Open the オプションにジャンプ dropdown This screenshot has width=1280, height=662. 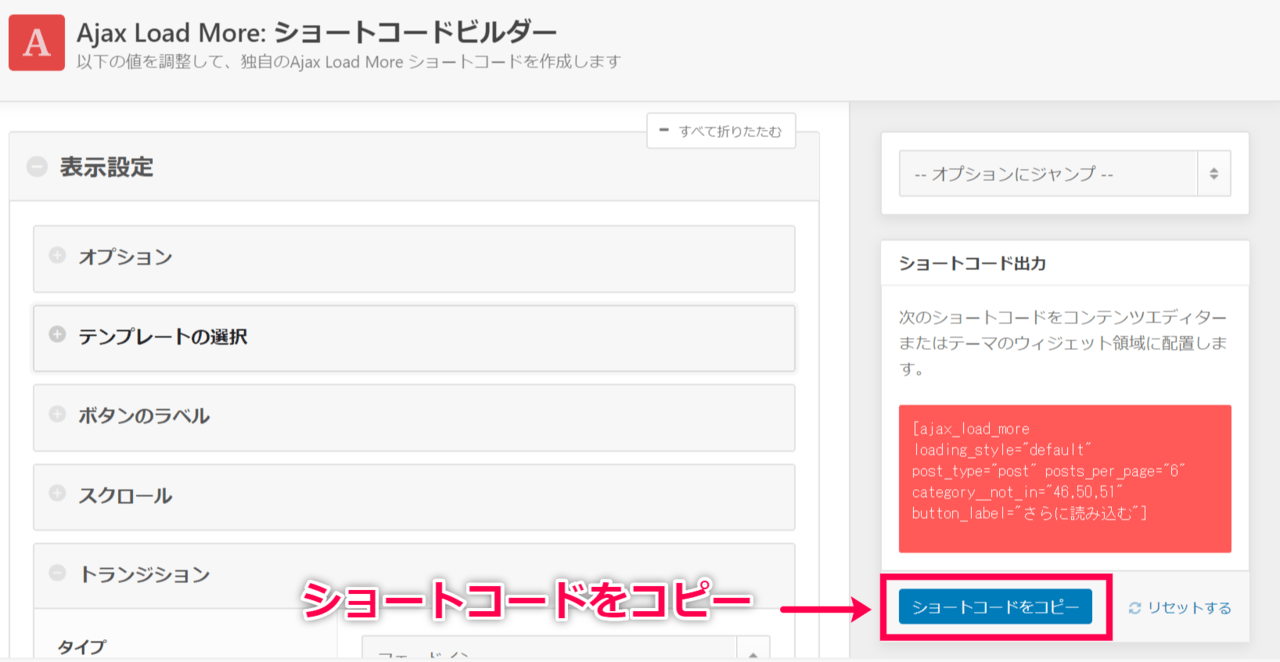click(1065, 174)
